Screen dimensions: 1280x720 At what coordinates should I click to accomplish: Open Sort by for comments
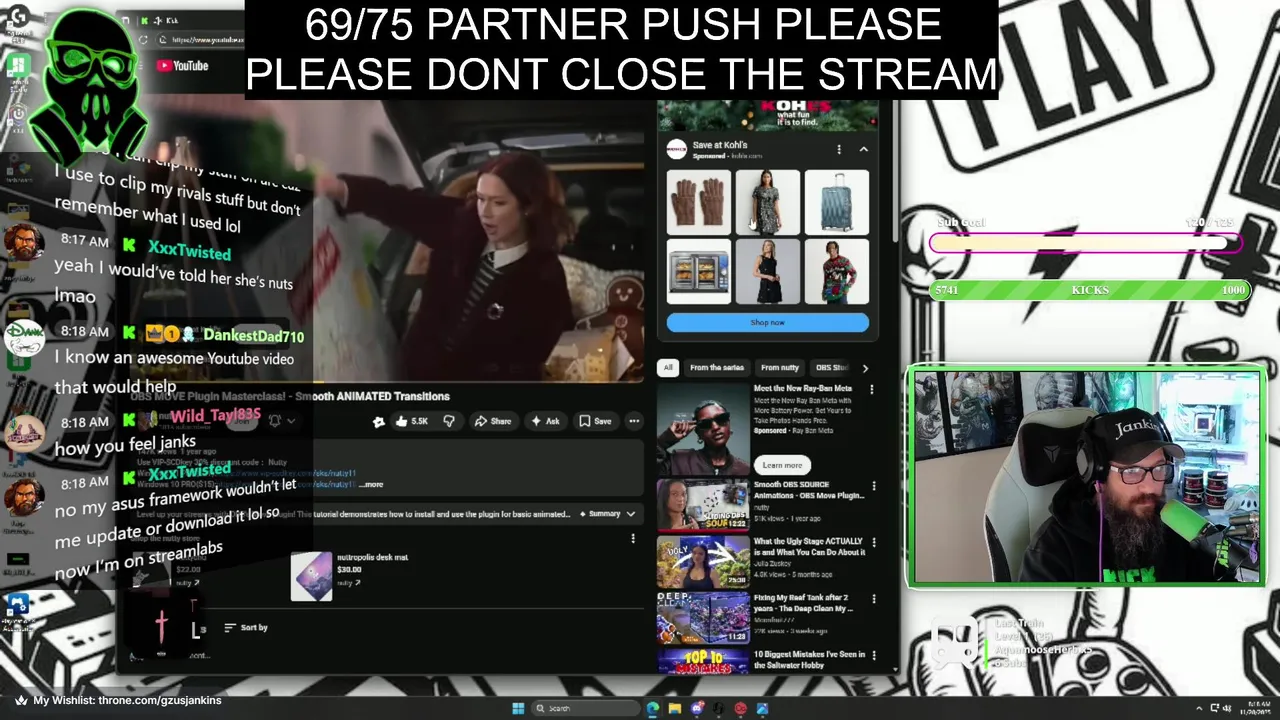point(246,627)
